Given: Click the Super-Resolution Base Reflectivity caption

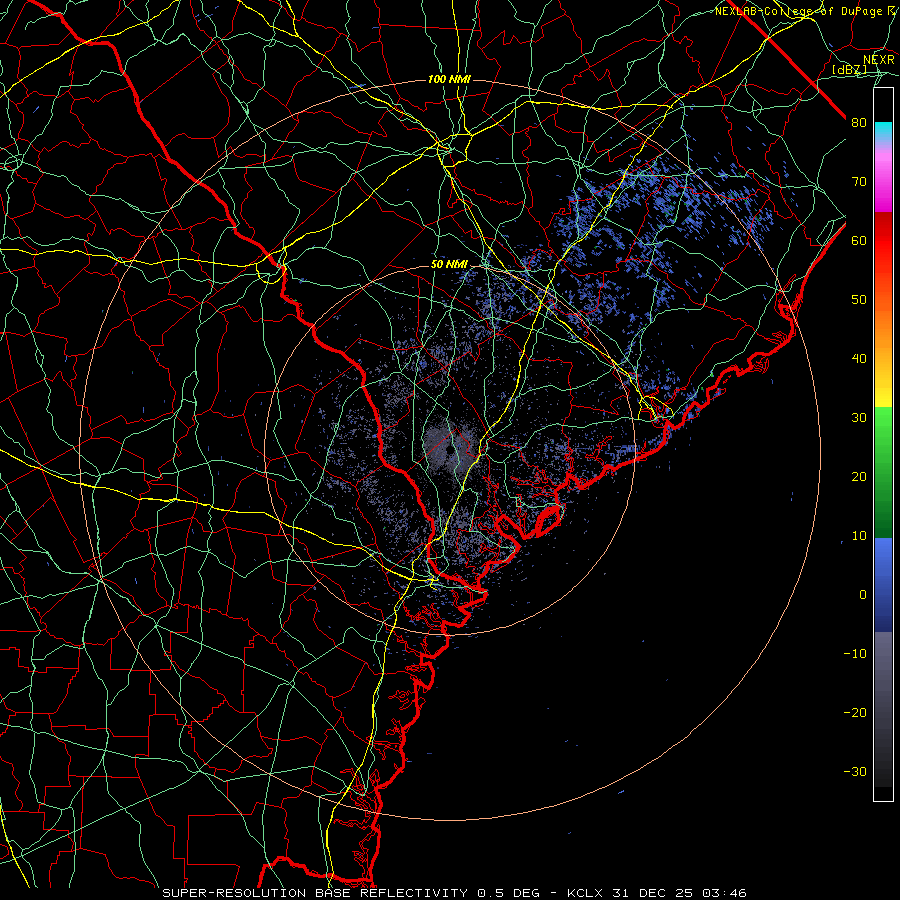Looking at the screenshot, I should click(351, 893).
